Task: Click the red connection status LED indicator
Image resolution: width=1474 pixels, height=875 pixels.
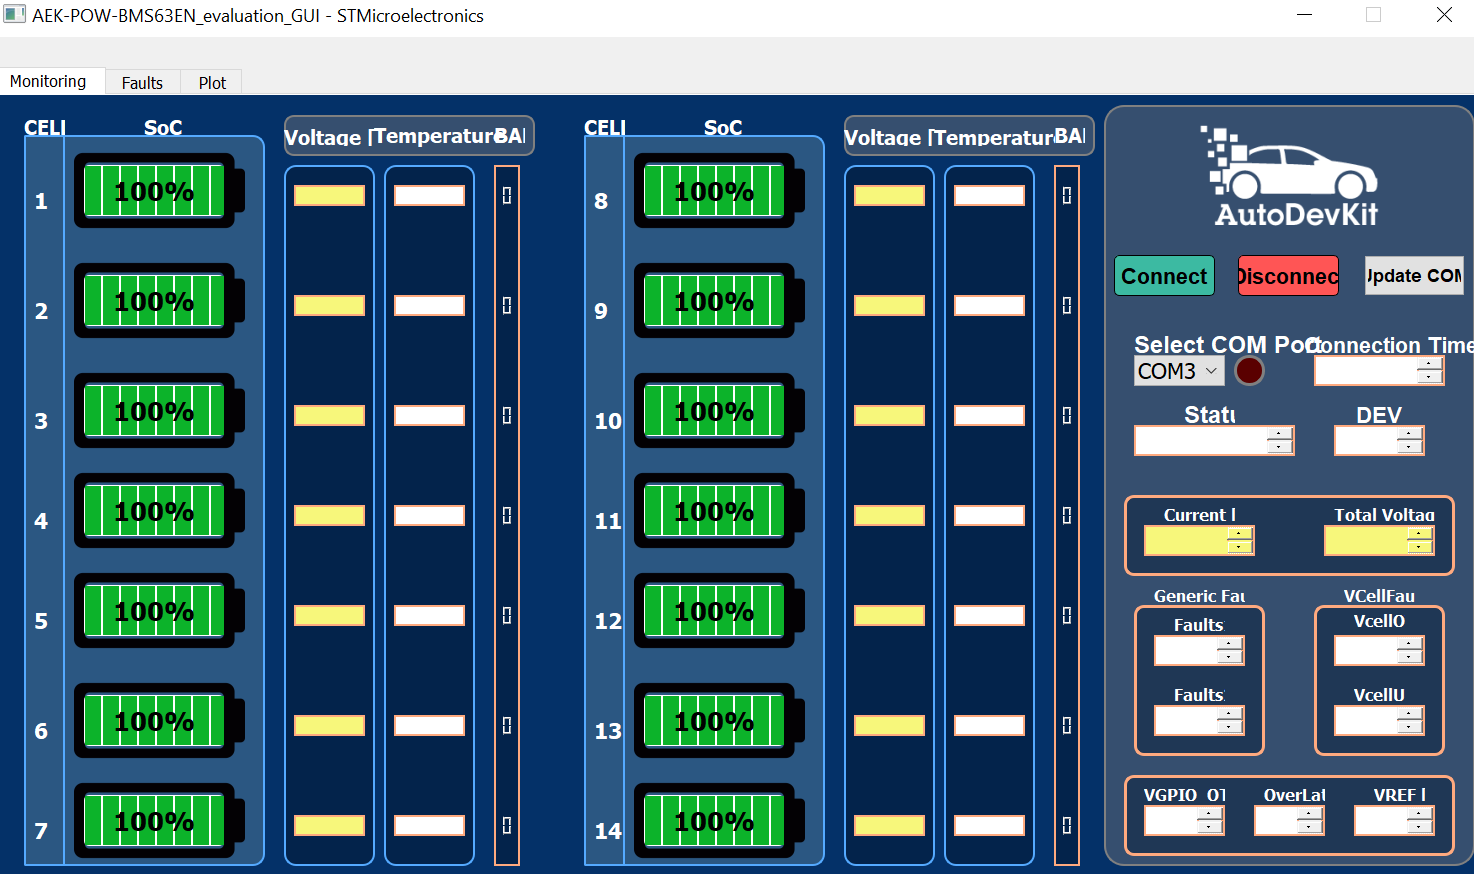Action: point(1249,370)
